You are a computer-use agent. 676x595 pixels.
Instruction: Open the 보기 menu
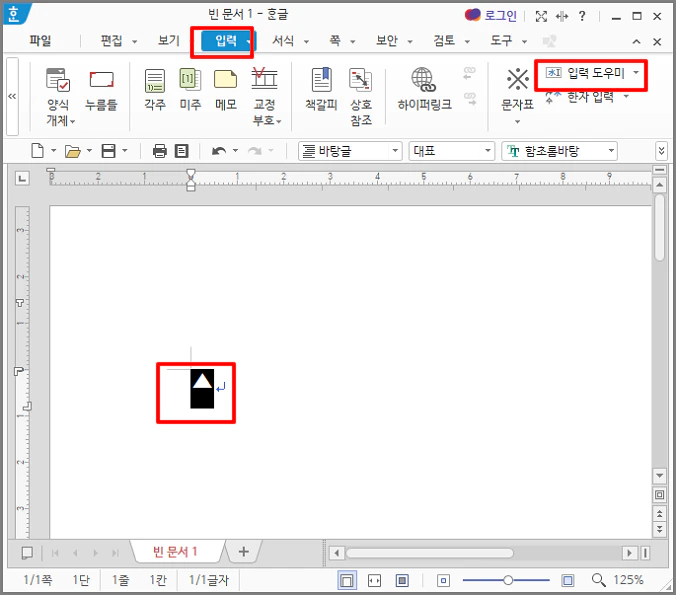tap(169, 41)
